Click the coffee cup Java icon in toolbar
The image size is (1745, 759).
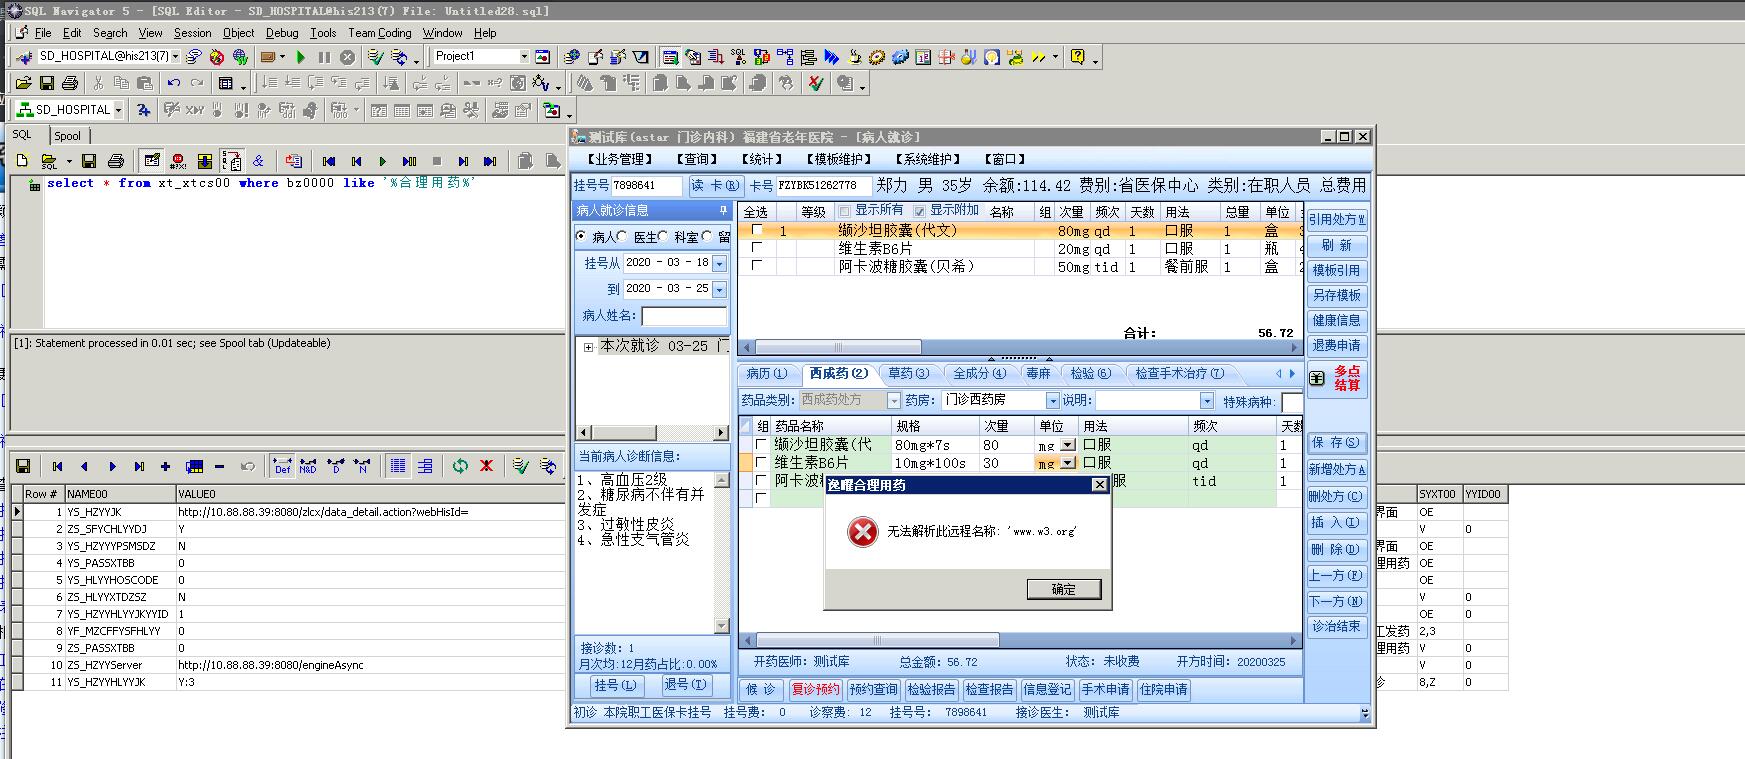[854, 57]
